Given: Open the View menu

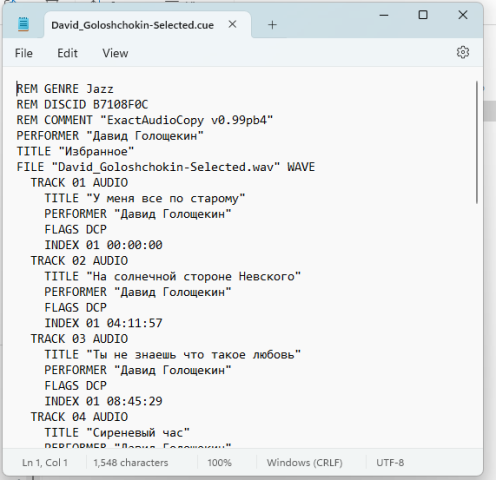Looking at the screenshot, I should tap(115, 53).
